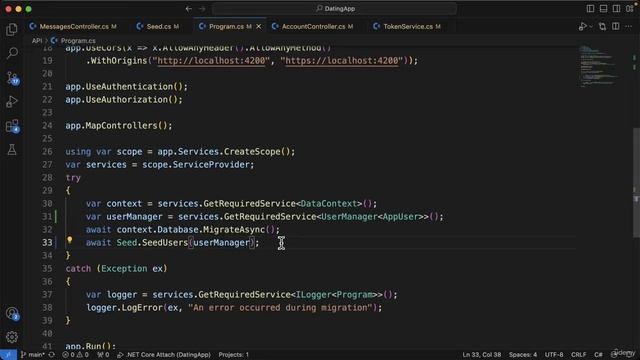Viewport: 640px width, 360px height.
Task: Click MigrateAsync on line 32
Action: pos(234,229)
